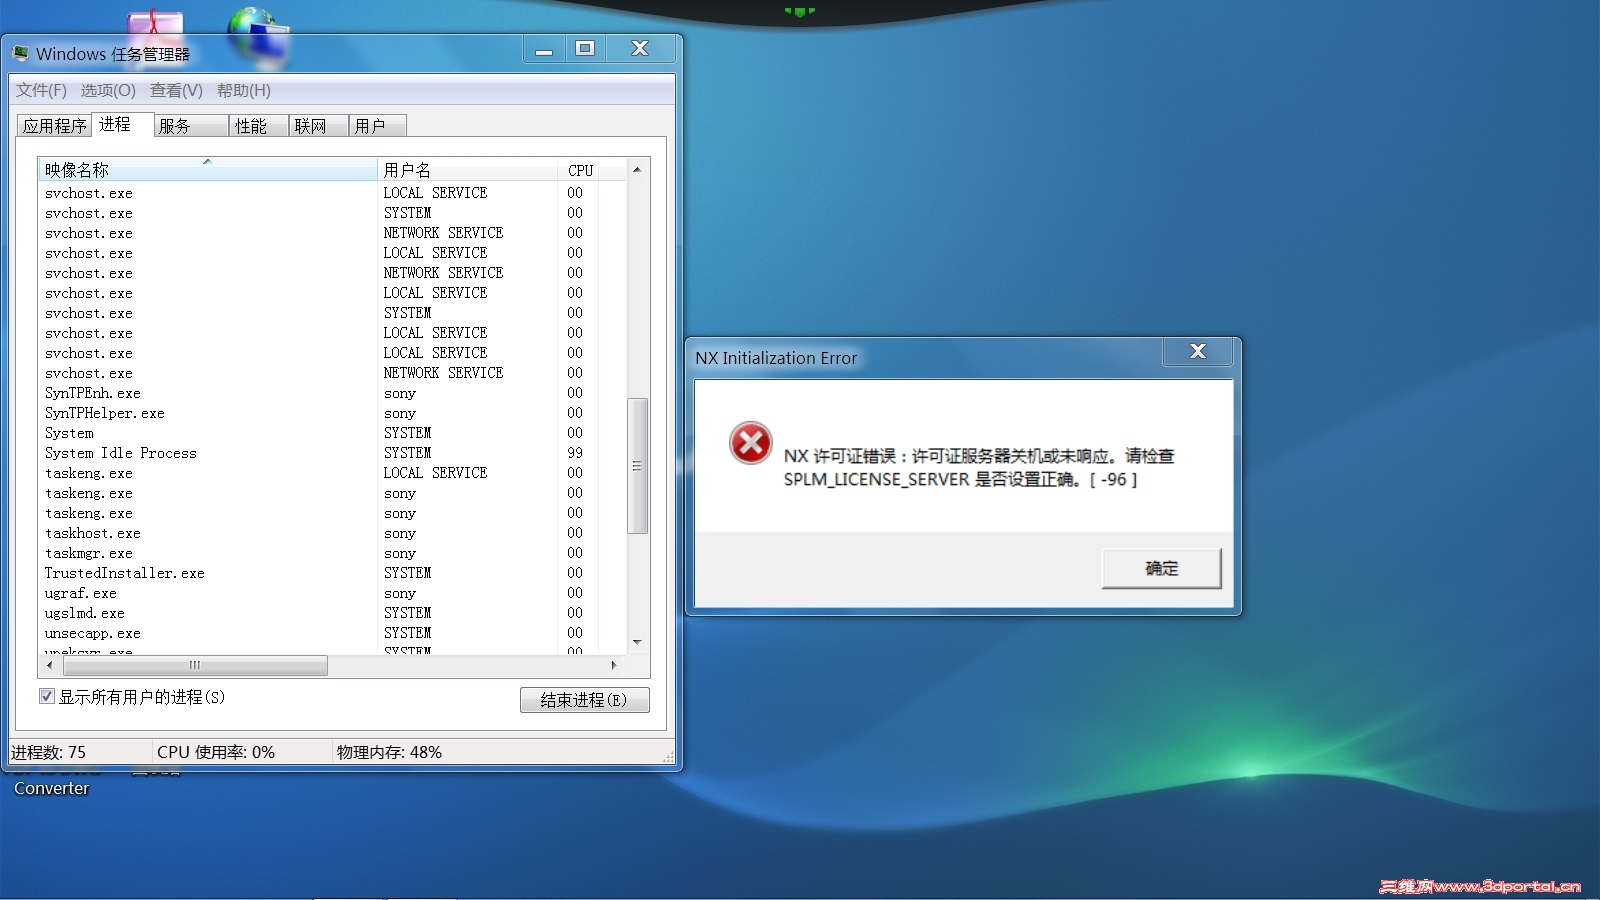Click the 物理内存: 48% status entry
Screen dimensions: 1600x900
pyautogui.click(x=389, y=752)
